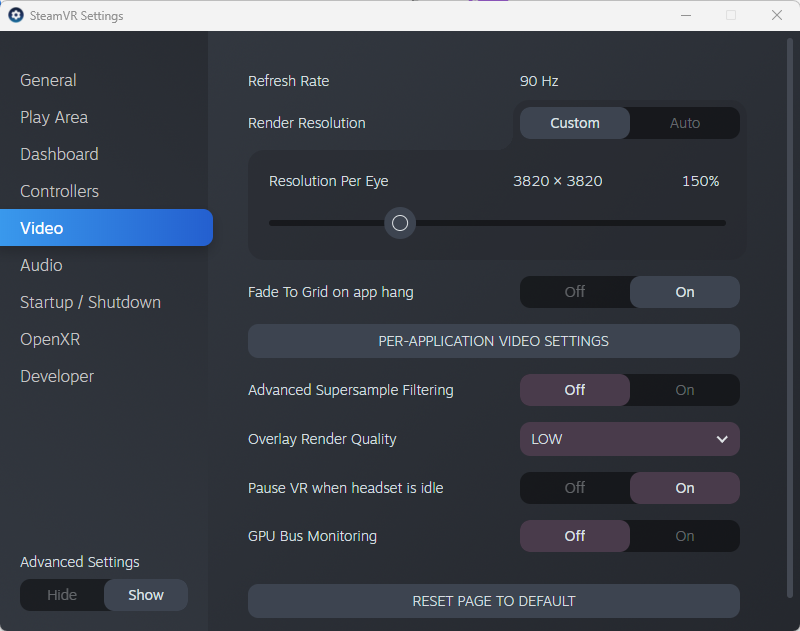Select the Developer tab in sidebar

(57, 376)
